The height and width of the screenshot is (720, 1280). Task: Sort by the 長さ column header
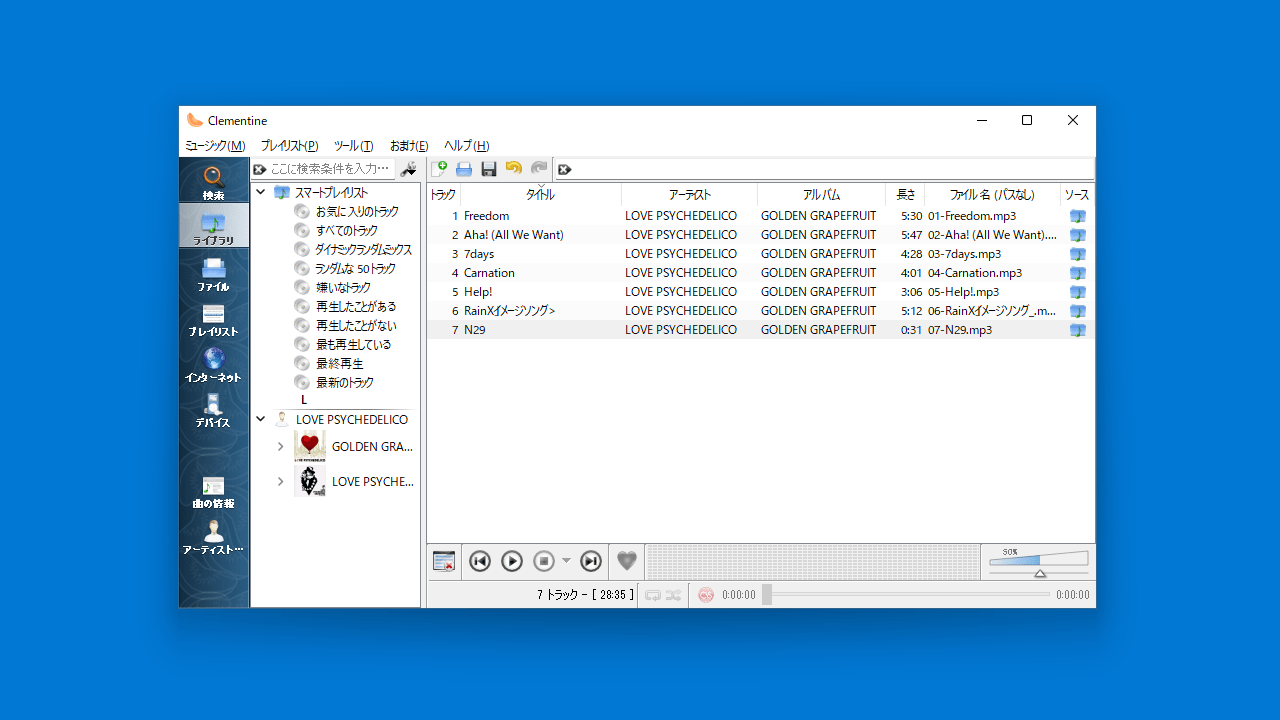[905, 195]
